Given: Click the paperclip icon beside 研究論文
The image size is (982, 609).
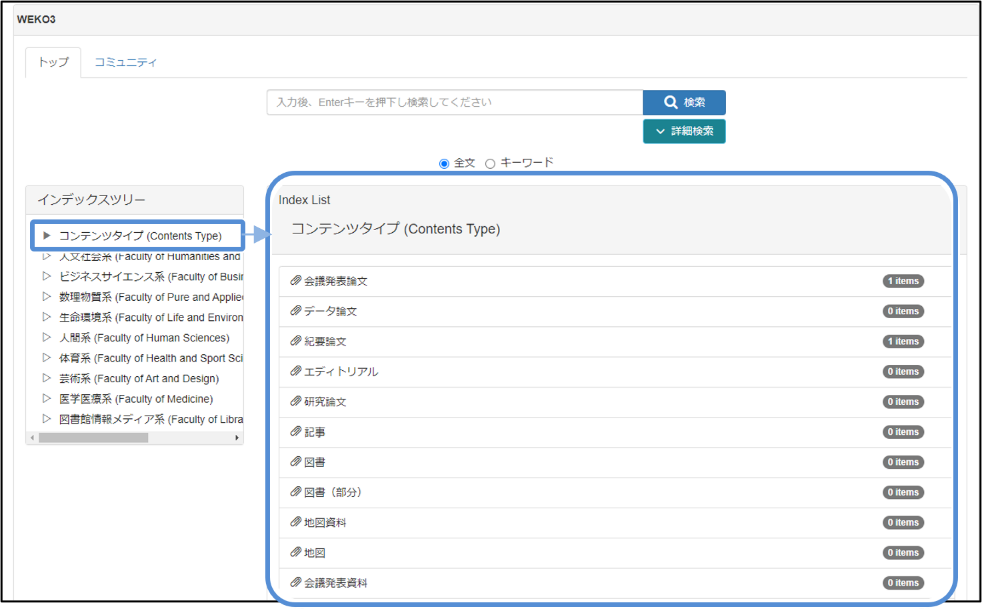Looking at the screenshot, I should [295, 401].
